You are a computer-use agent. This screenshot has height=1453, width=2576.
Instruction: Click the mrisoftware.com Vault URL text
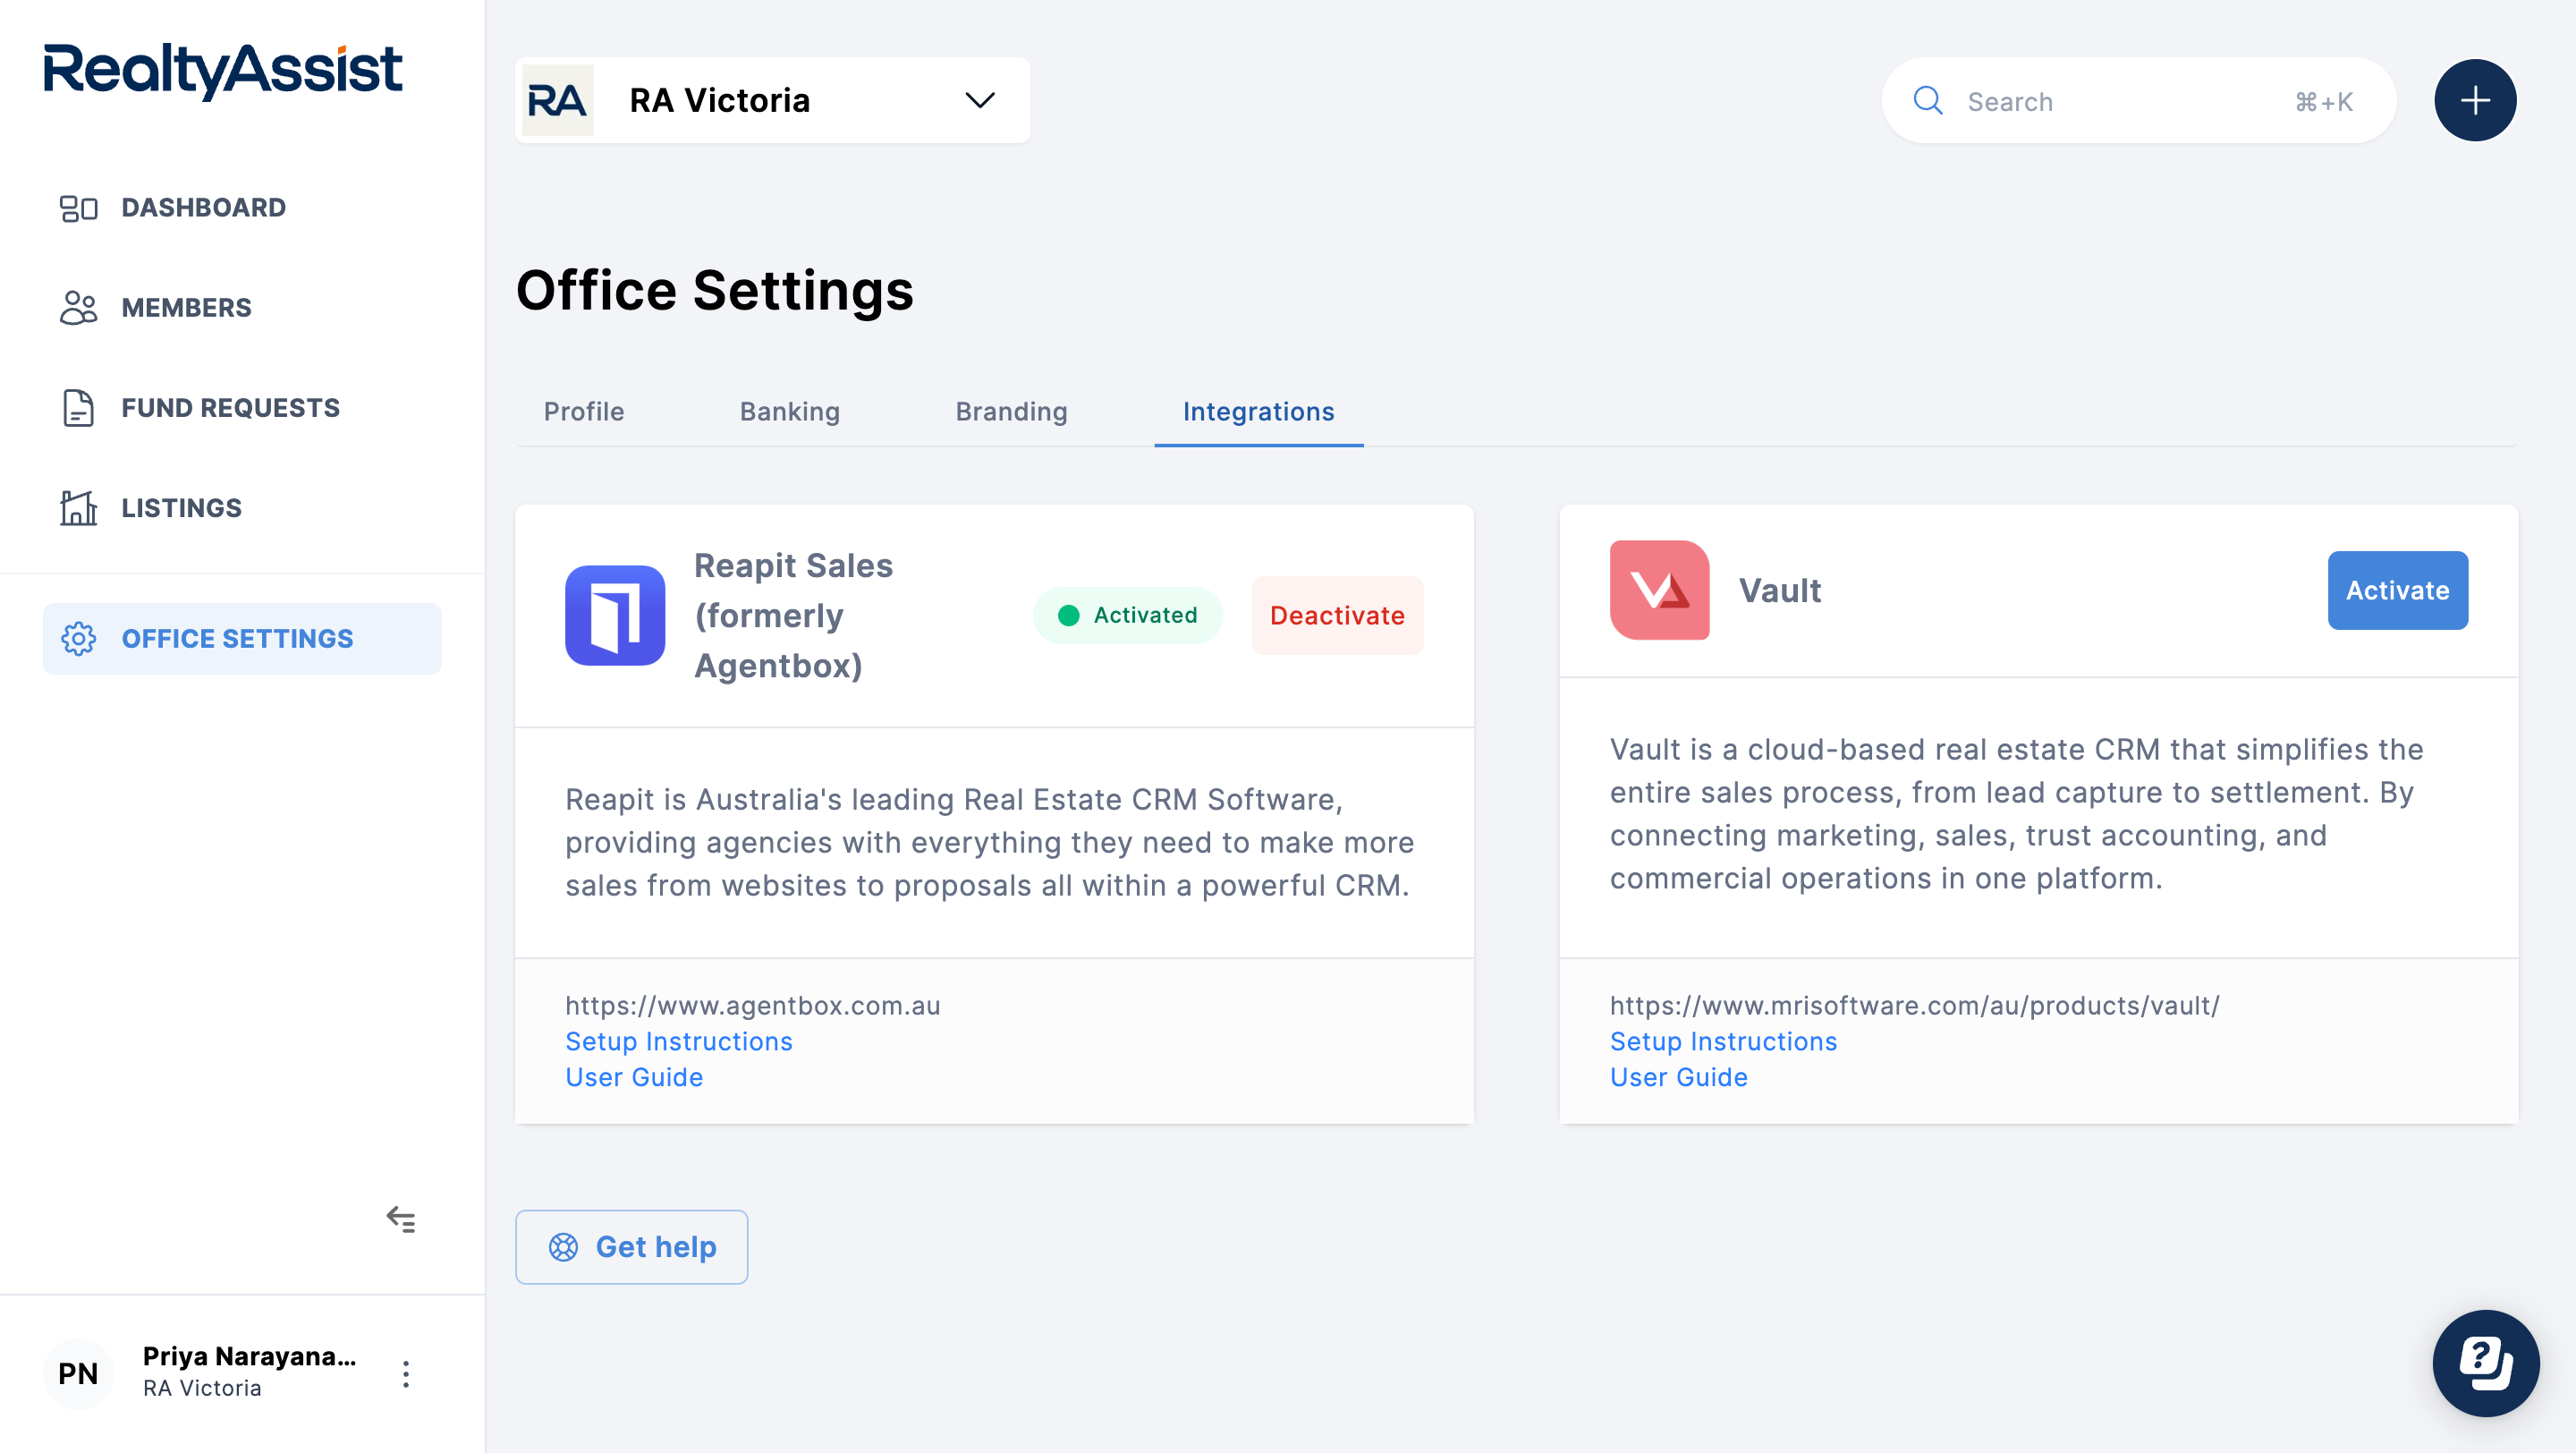coord(1915,1006)
